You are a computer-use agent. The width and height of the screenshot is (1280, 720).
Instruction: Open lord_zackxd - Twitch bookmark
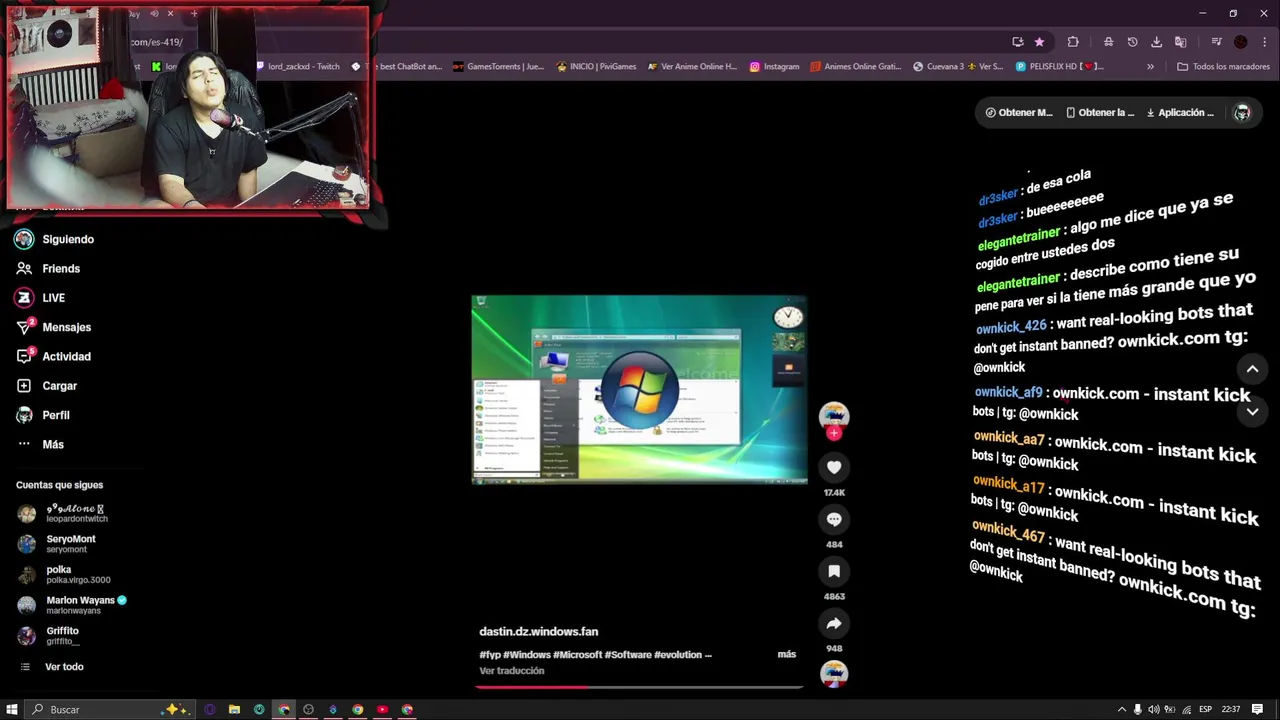(298, 67)
